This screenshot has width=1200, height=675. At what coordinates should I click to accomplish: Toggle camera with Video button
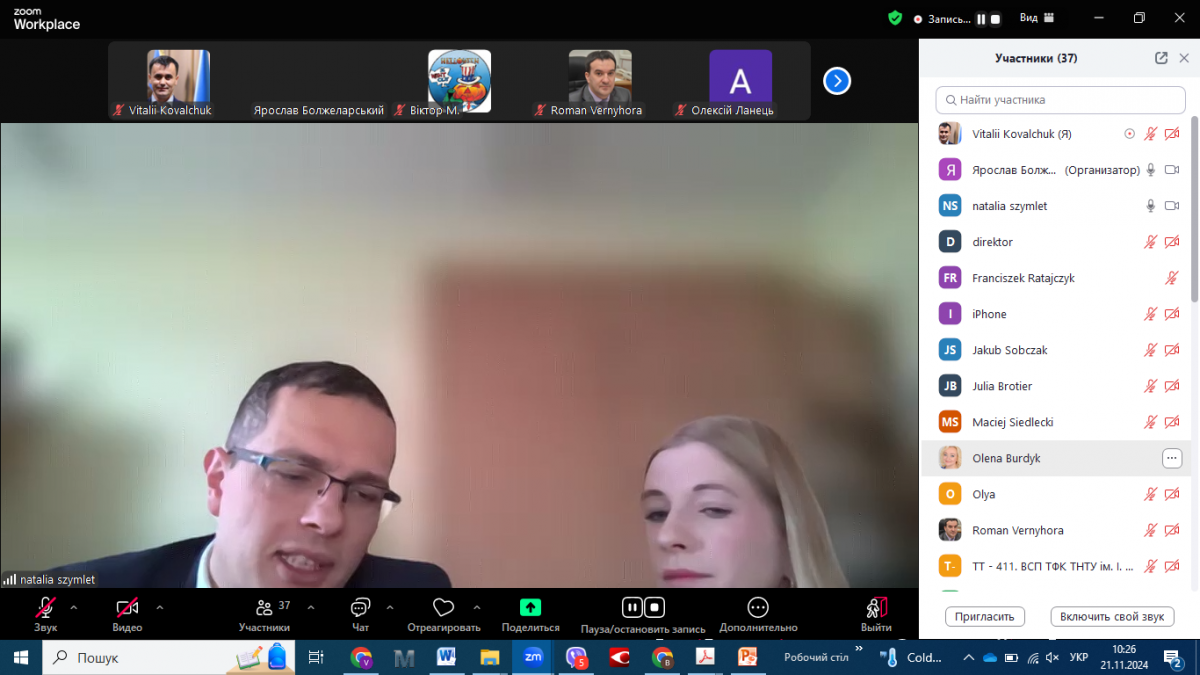click(x=127, y=607)
